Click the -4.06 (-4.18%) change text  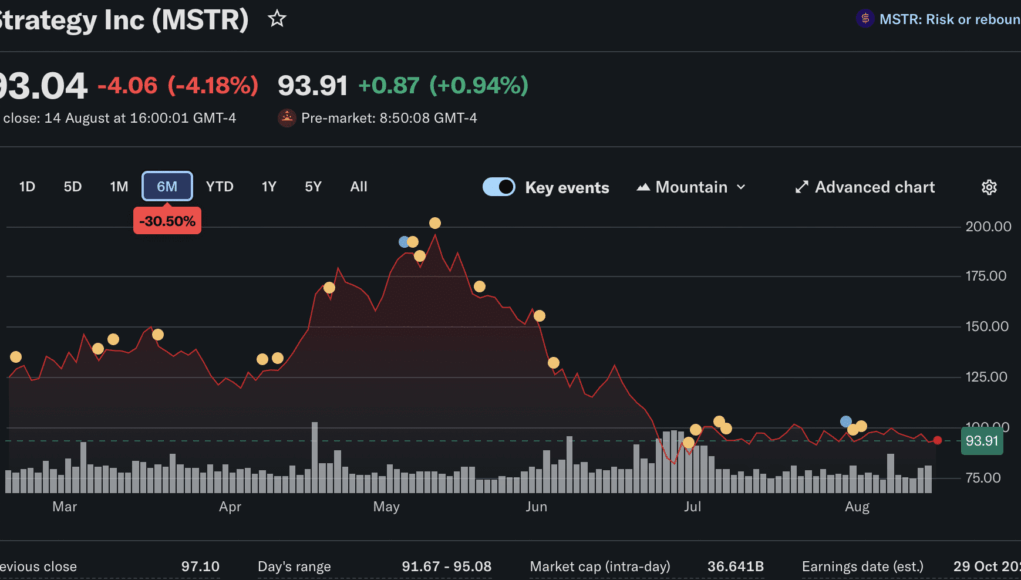pos(178,85)
